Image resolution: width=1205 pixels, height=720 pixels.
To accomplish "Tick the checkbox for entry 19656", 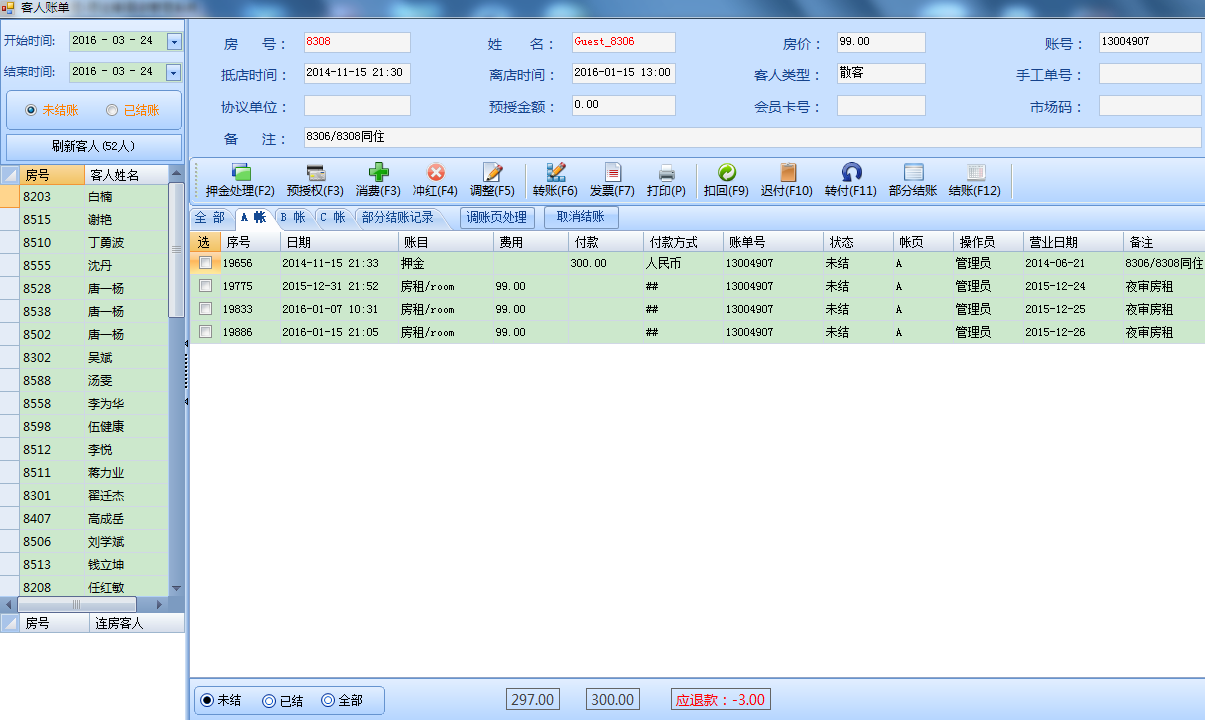I will [205, 263].
